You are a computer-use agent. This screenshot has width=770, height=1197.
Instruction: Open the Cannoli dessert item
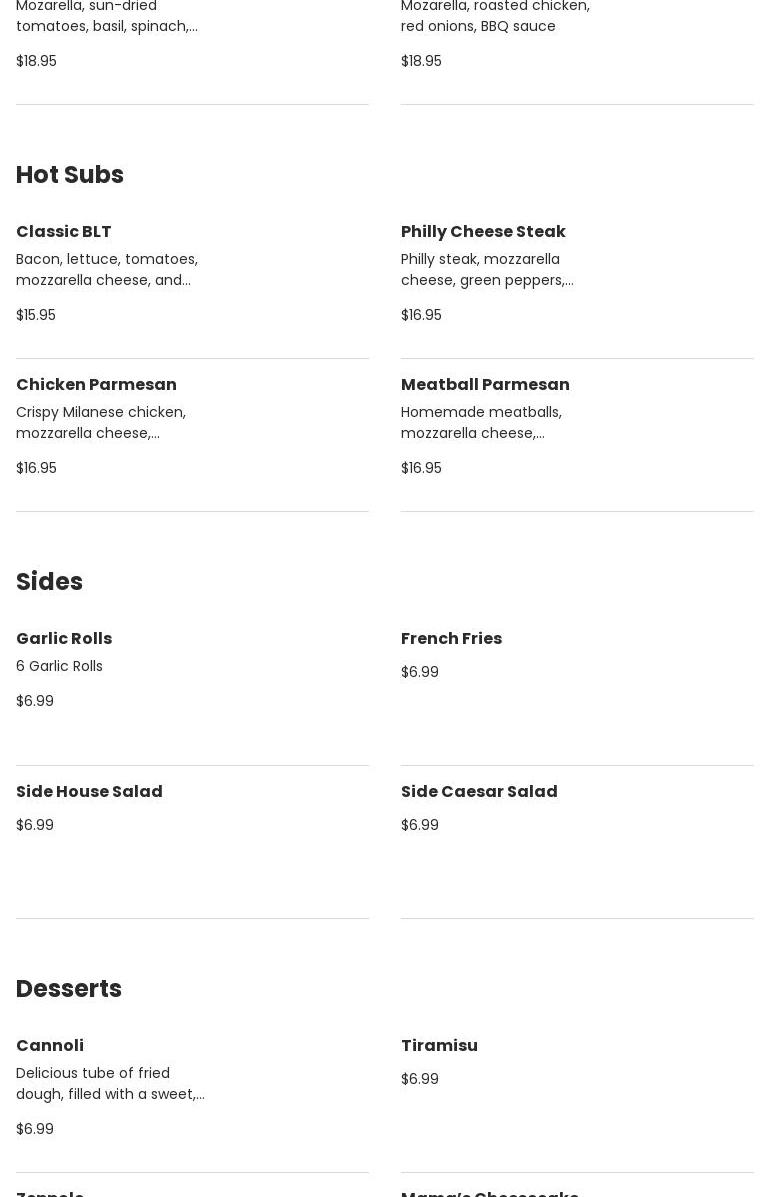tap(50, 1045)
